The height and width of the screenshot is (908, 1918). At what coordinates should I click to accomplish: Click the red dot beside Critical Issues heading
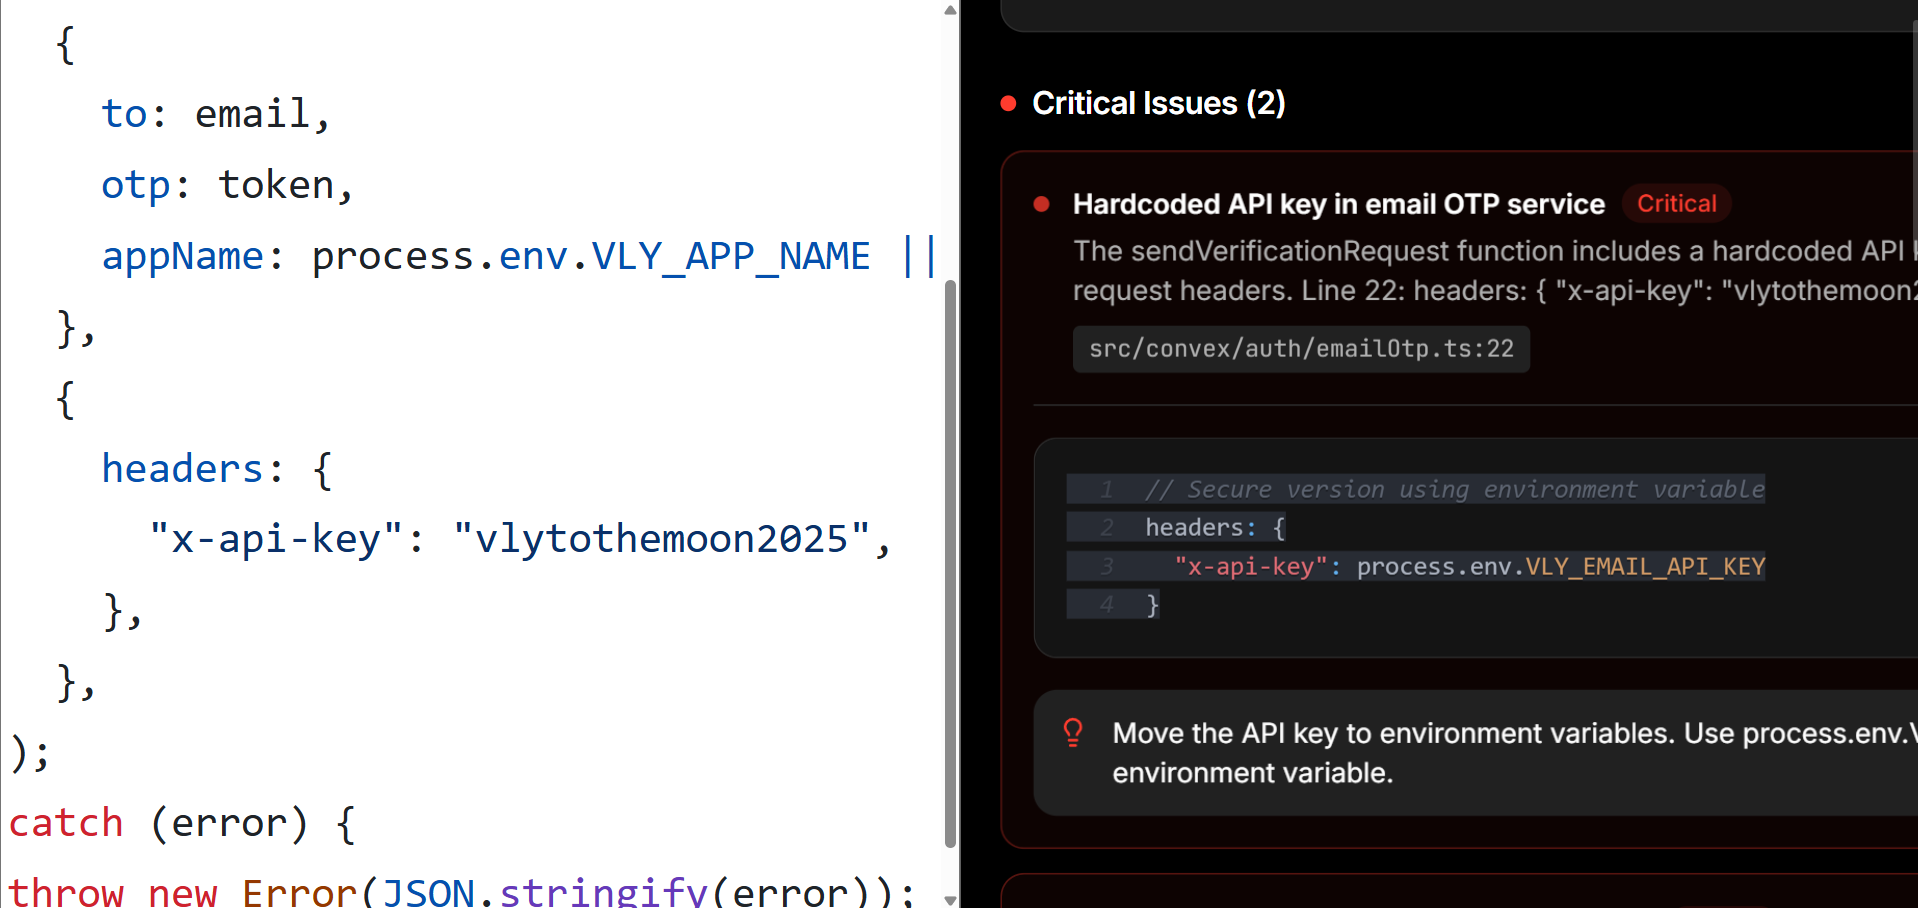[1007, 102]
